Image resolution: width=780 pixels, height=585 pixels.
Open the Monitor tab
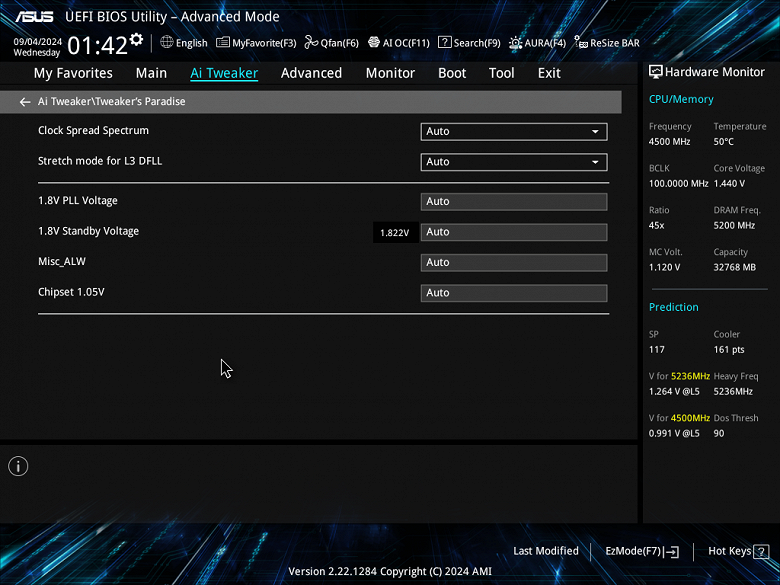click(x=390, y=73)
